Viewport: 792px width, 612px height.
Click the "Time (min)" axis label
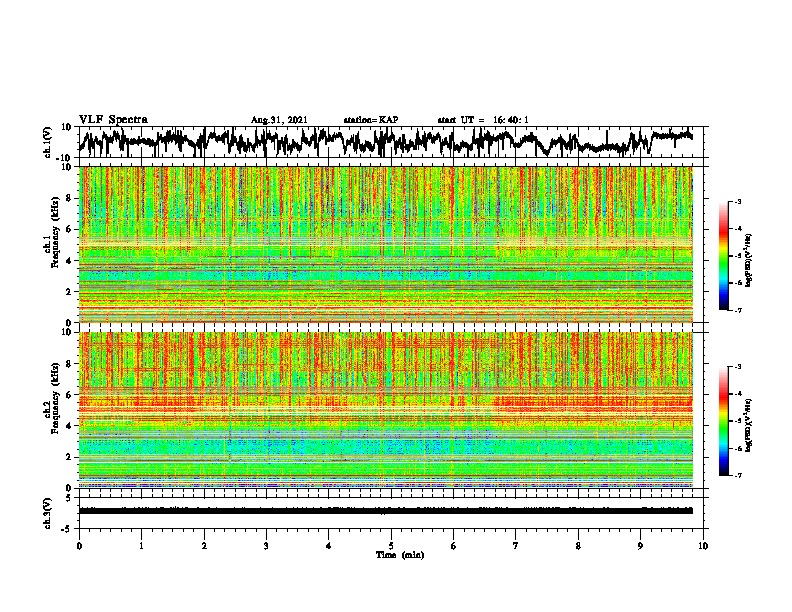[400, 555]
